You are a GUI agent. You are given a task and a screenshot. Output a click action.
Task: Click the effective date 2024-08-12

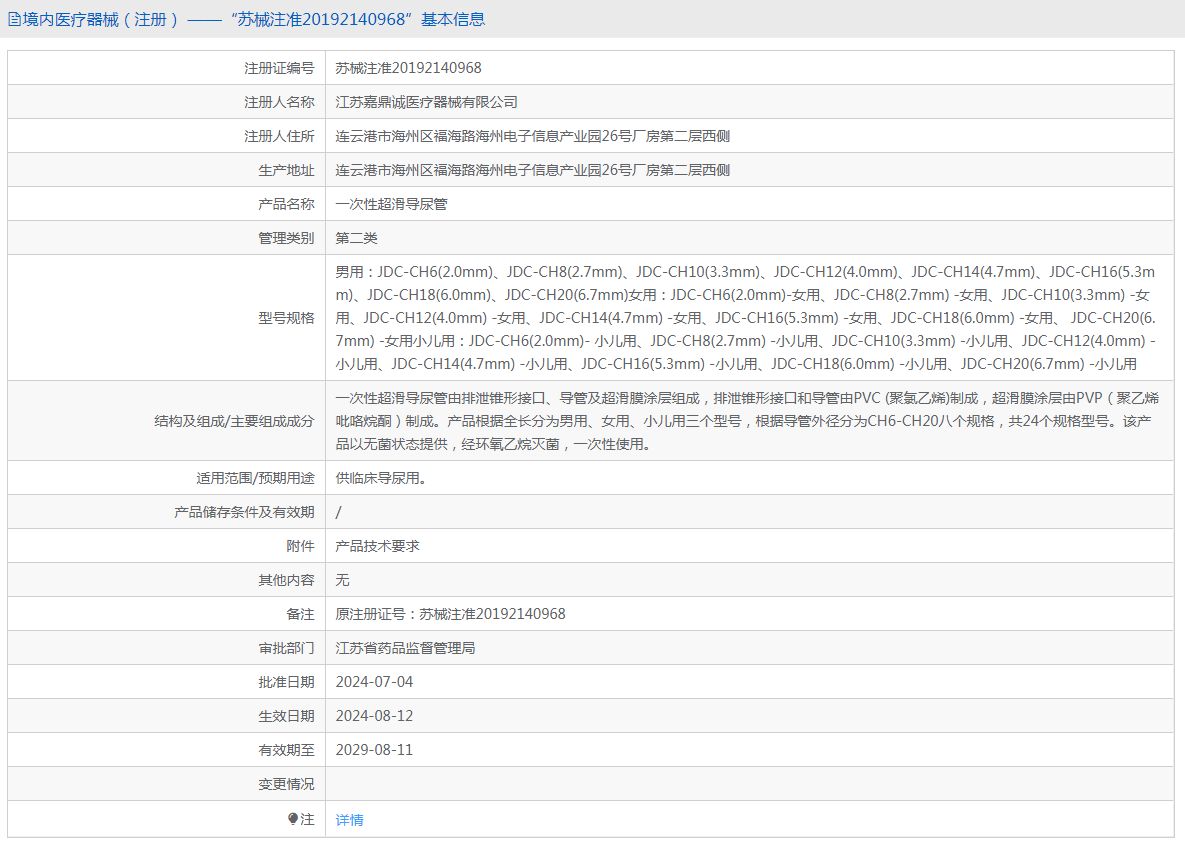pyautogui.click(x=374, y=716)
